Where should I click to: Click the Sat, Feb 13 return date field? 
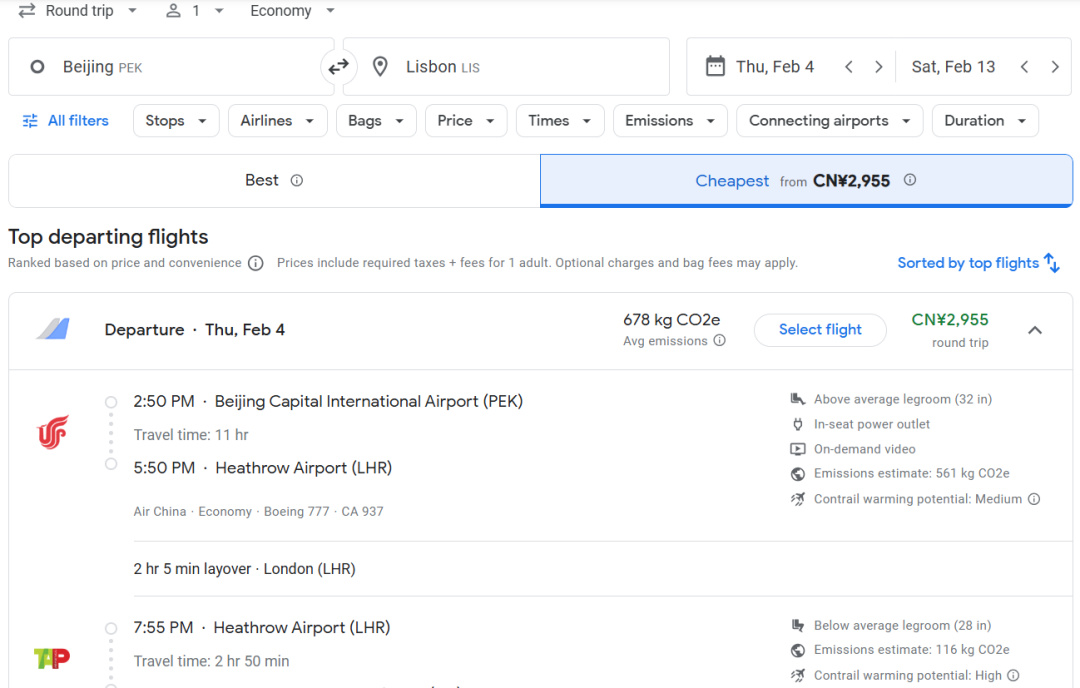click(x=953, y=67)
